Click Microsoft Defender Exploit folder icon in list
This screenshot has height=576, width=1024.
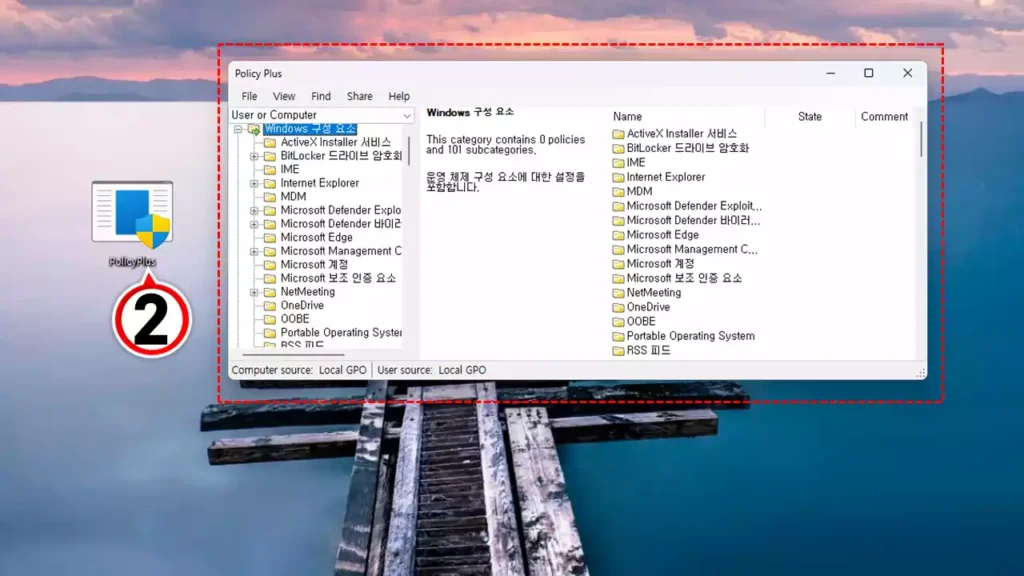coord(618,206)
